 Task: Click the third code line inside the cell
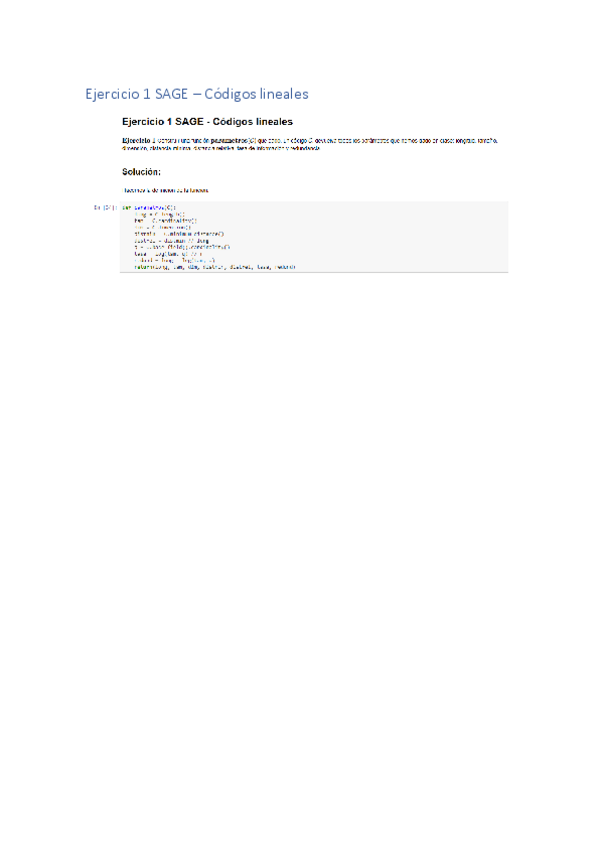click(165, 221)
